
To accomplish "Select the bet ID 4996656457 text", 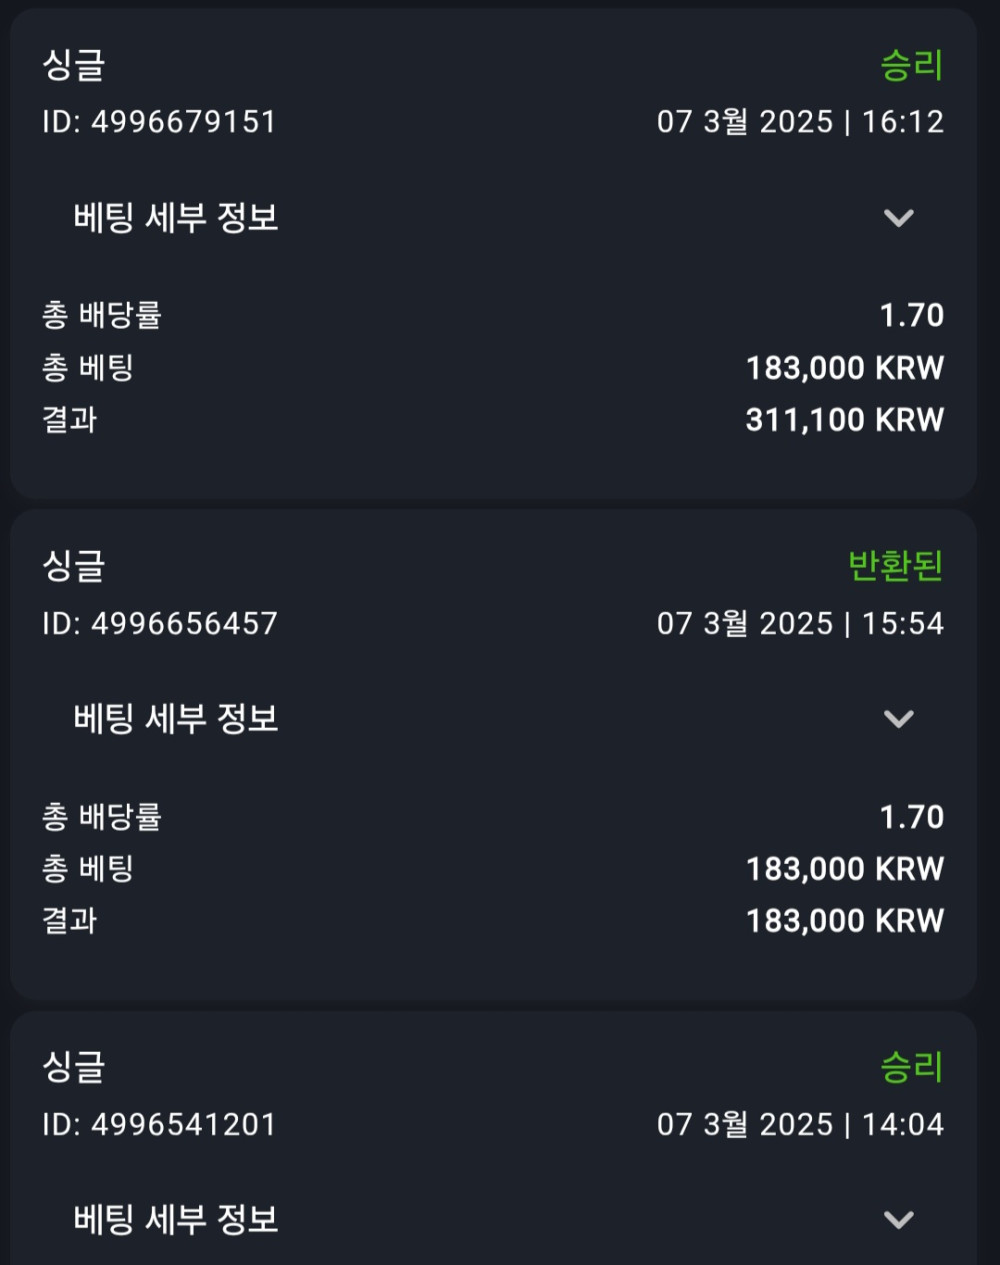I will point(159,624).
